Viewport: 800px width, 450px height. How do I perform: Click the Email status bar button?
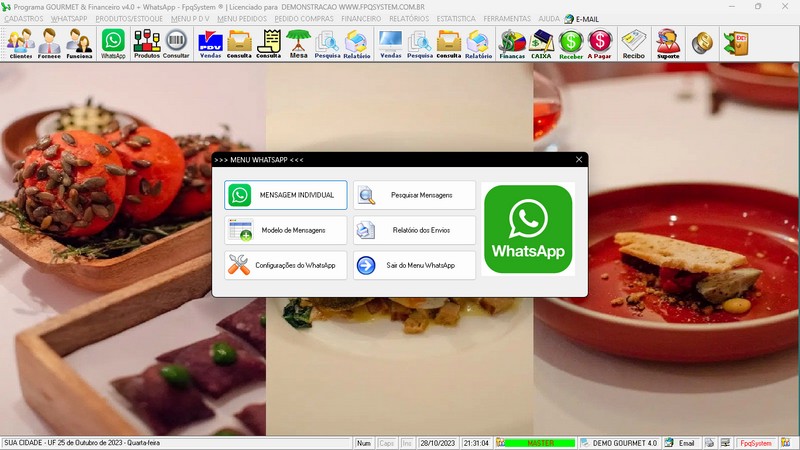pyautogui.click(x=680, y=443)
